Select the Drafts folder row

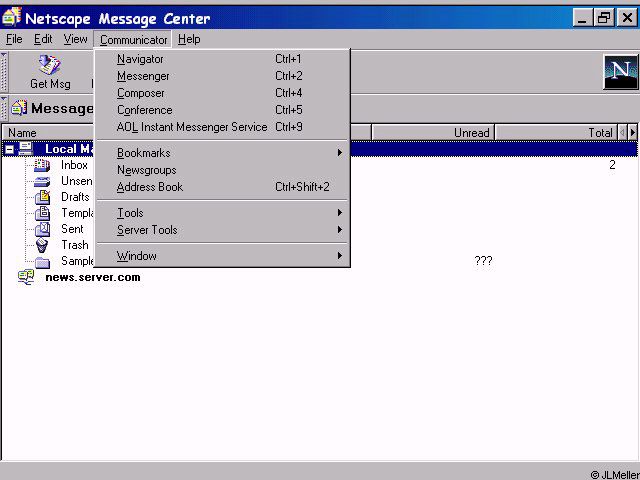click(x=319, y=197)
